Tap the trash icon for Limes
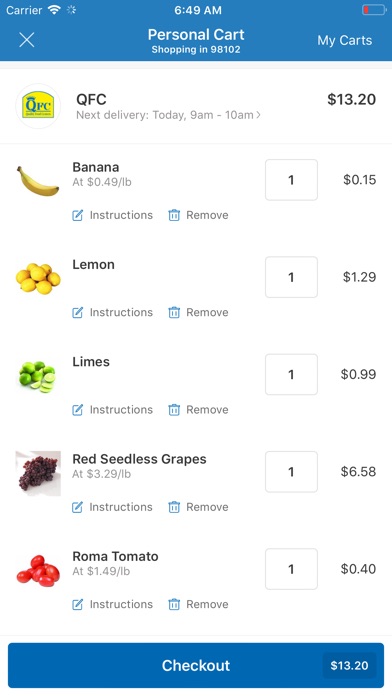This screenshot has height=696, width=392. (x=174, y=410)
